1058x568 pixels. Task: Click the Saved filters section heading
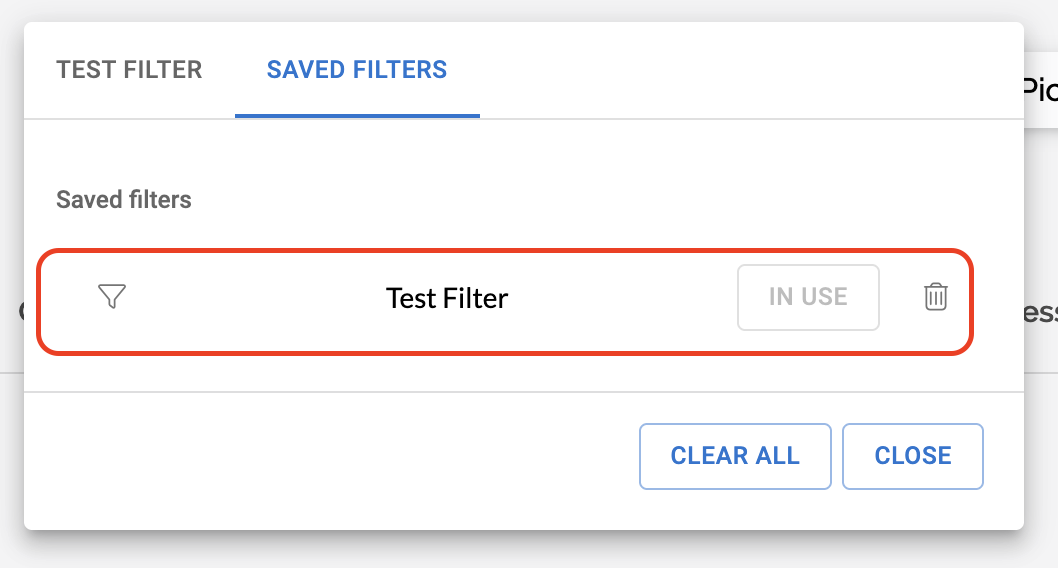coord(124,200)
